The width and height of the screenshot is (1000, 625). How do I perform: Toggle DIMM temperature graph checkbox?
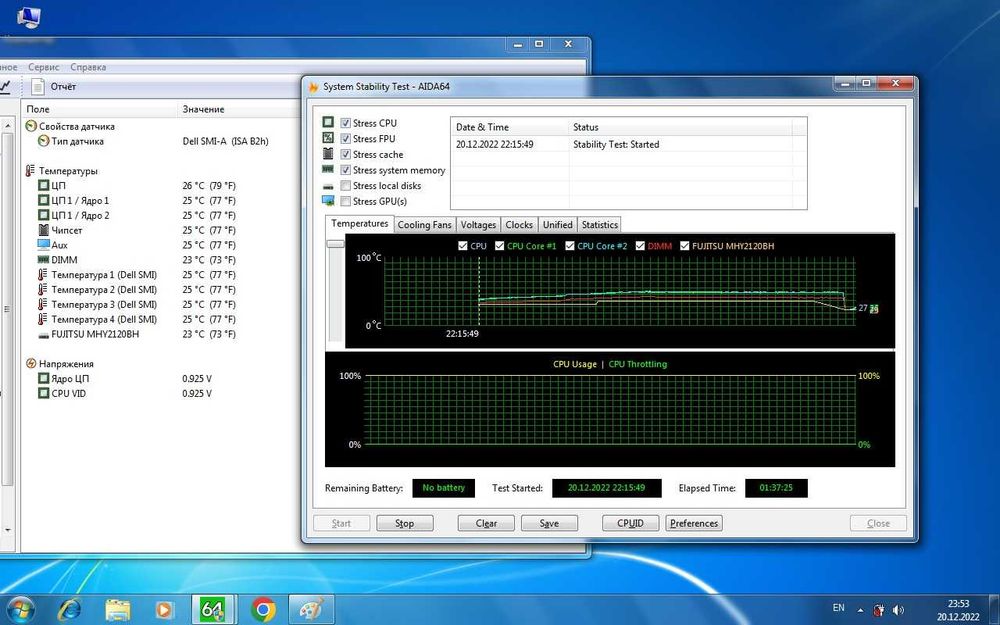point(640,246)
